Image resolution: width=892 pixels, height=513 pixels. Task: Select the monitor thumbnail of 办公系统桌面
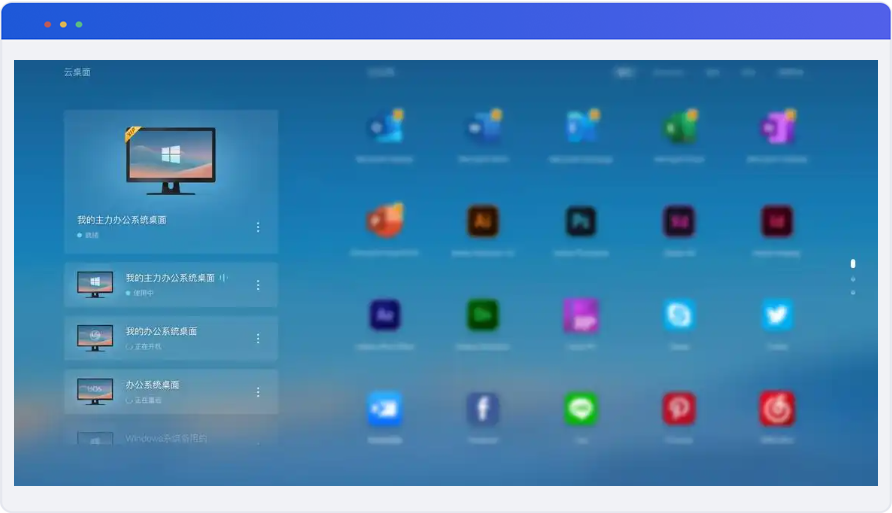coord(95,392)
